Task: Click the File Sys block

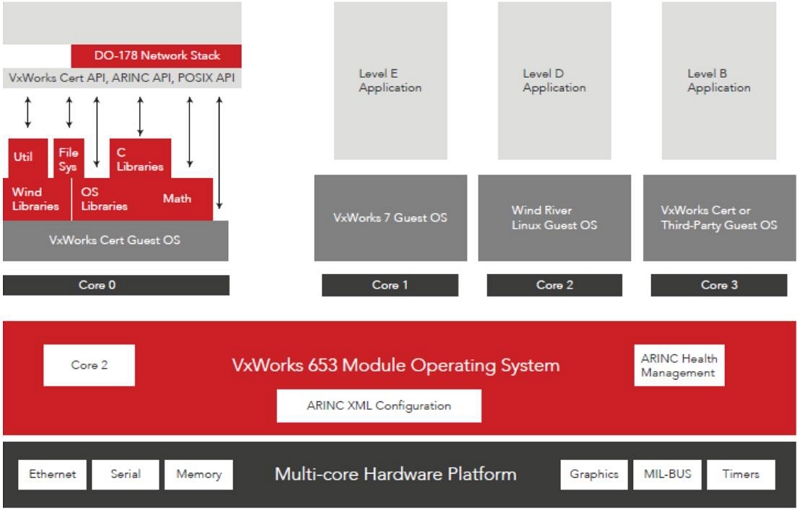Action: [x=68, y=158]
